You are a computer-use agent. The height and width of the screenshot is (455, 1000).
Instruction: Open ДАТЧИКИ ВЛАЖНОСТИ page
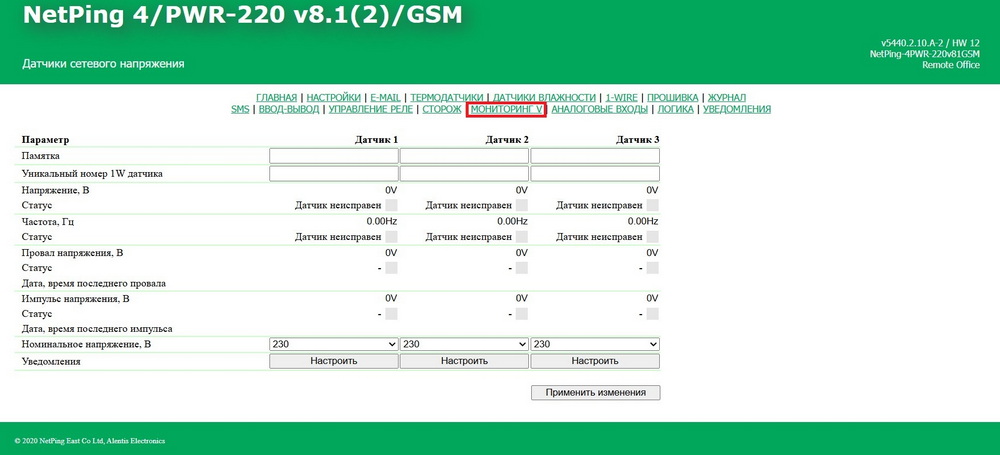[544, 97]
